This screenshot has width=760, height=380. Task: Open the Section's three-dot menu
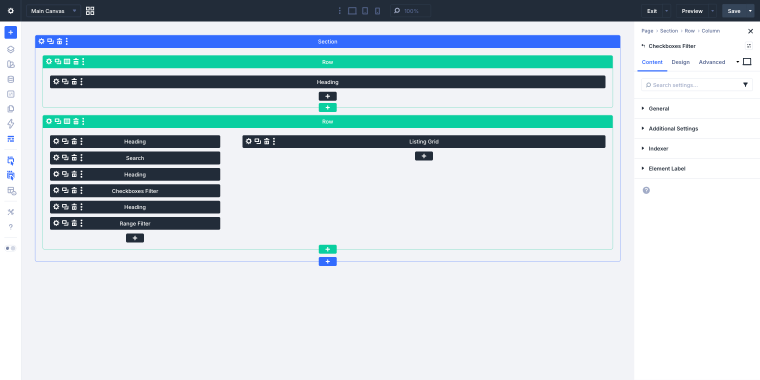point(67,41)
